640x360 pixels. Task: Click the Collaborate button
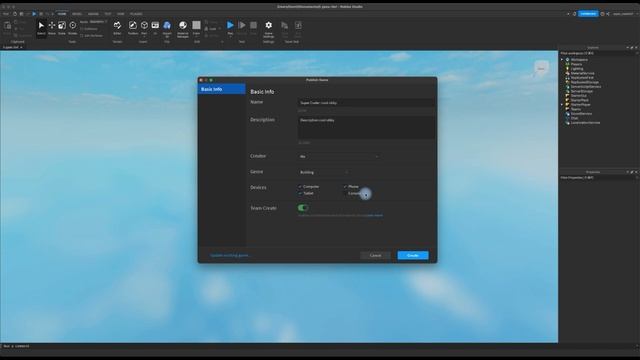tap(588, 14)
